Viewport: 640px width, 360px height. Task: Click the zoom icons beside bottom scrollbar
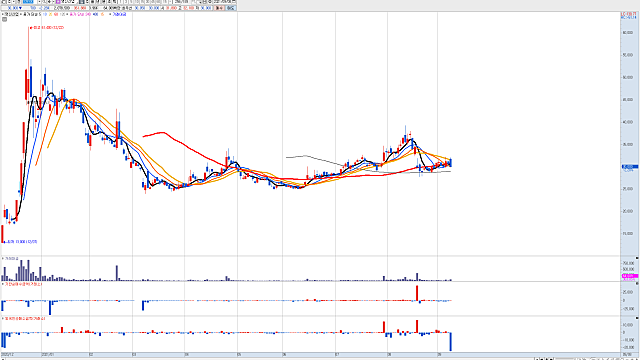544,359
